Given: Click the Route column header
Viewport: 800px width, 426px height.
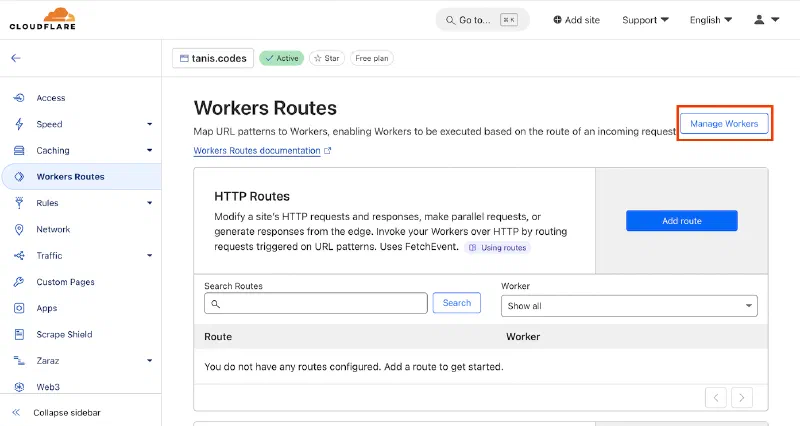Looking at the screenshot, I should 218,337.
